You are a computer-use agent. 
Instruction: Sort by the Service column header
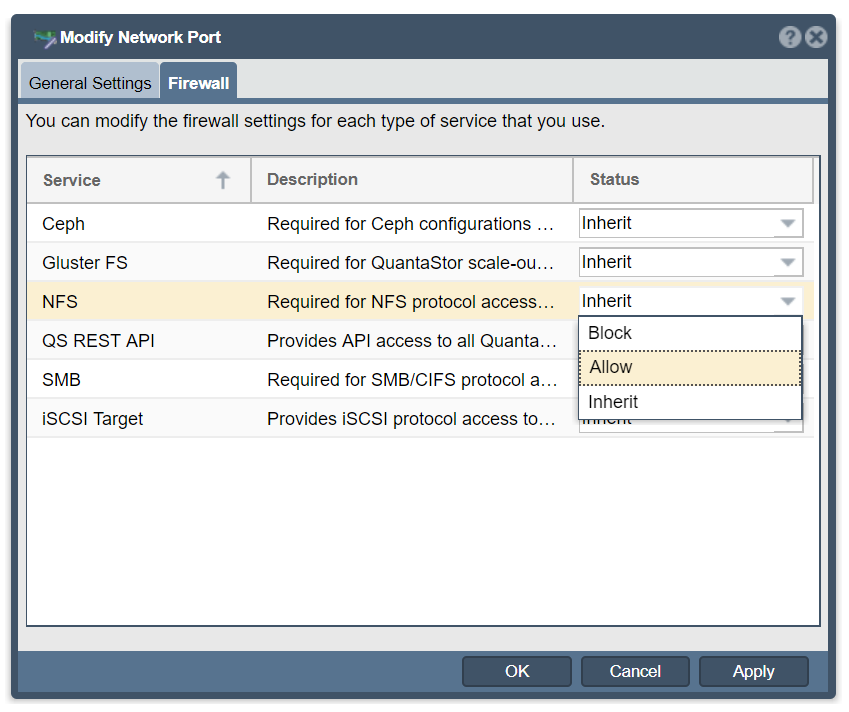pos(139,180)
